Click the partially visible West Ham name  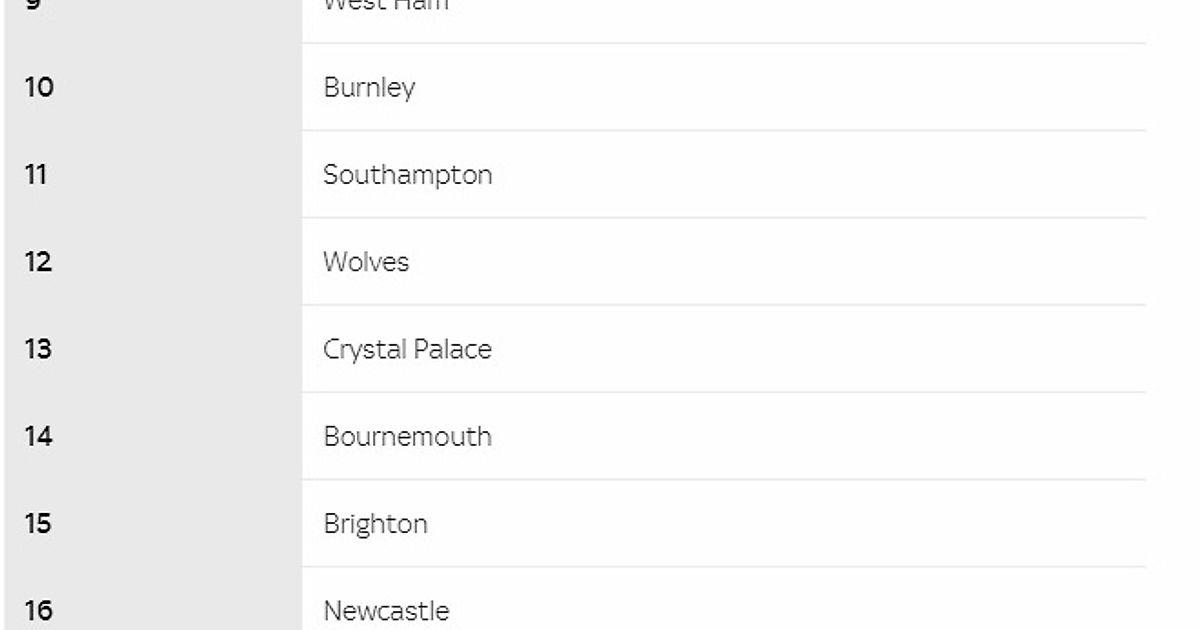(386, 5)
